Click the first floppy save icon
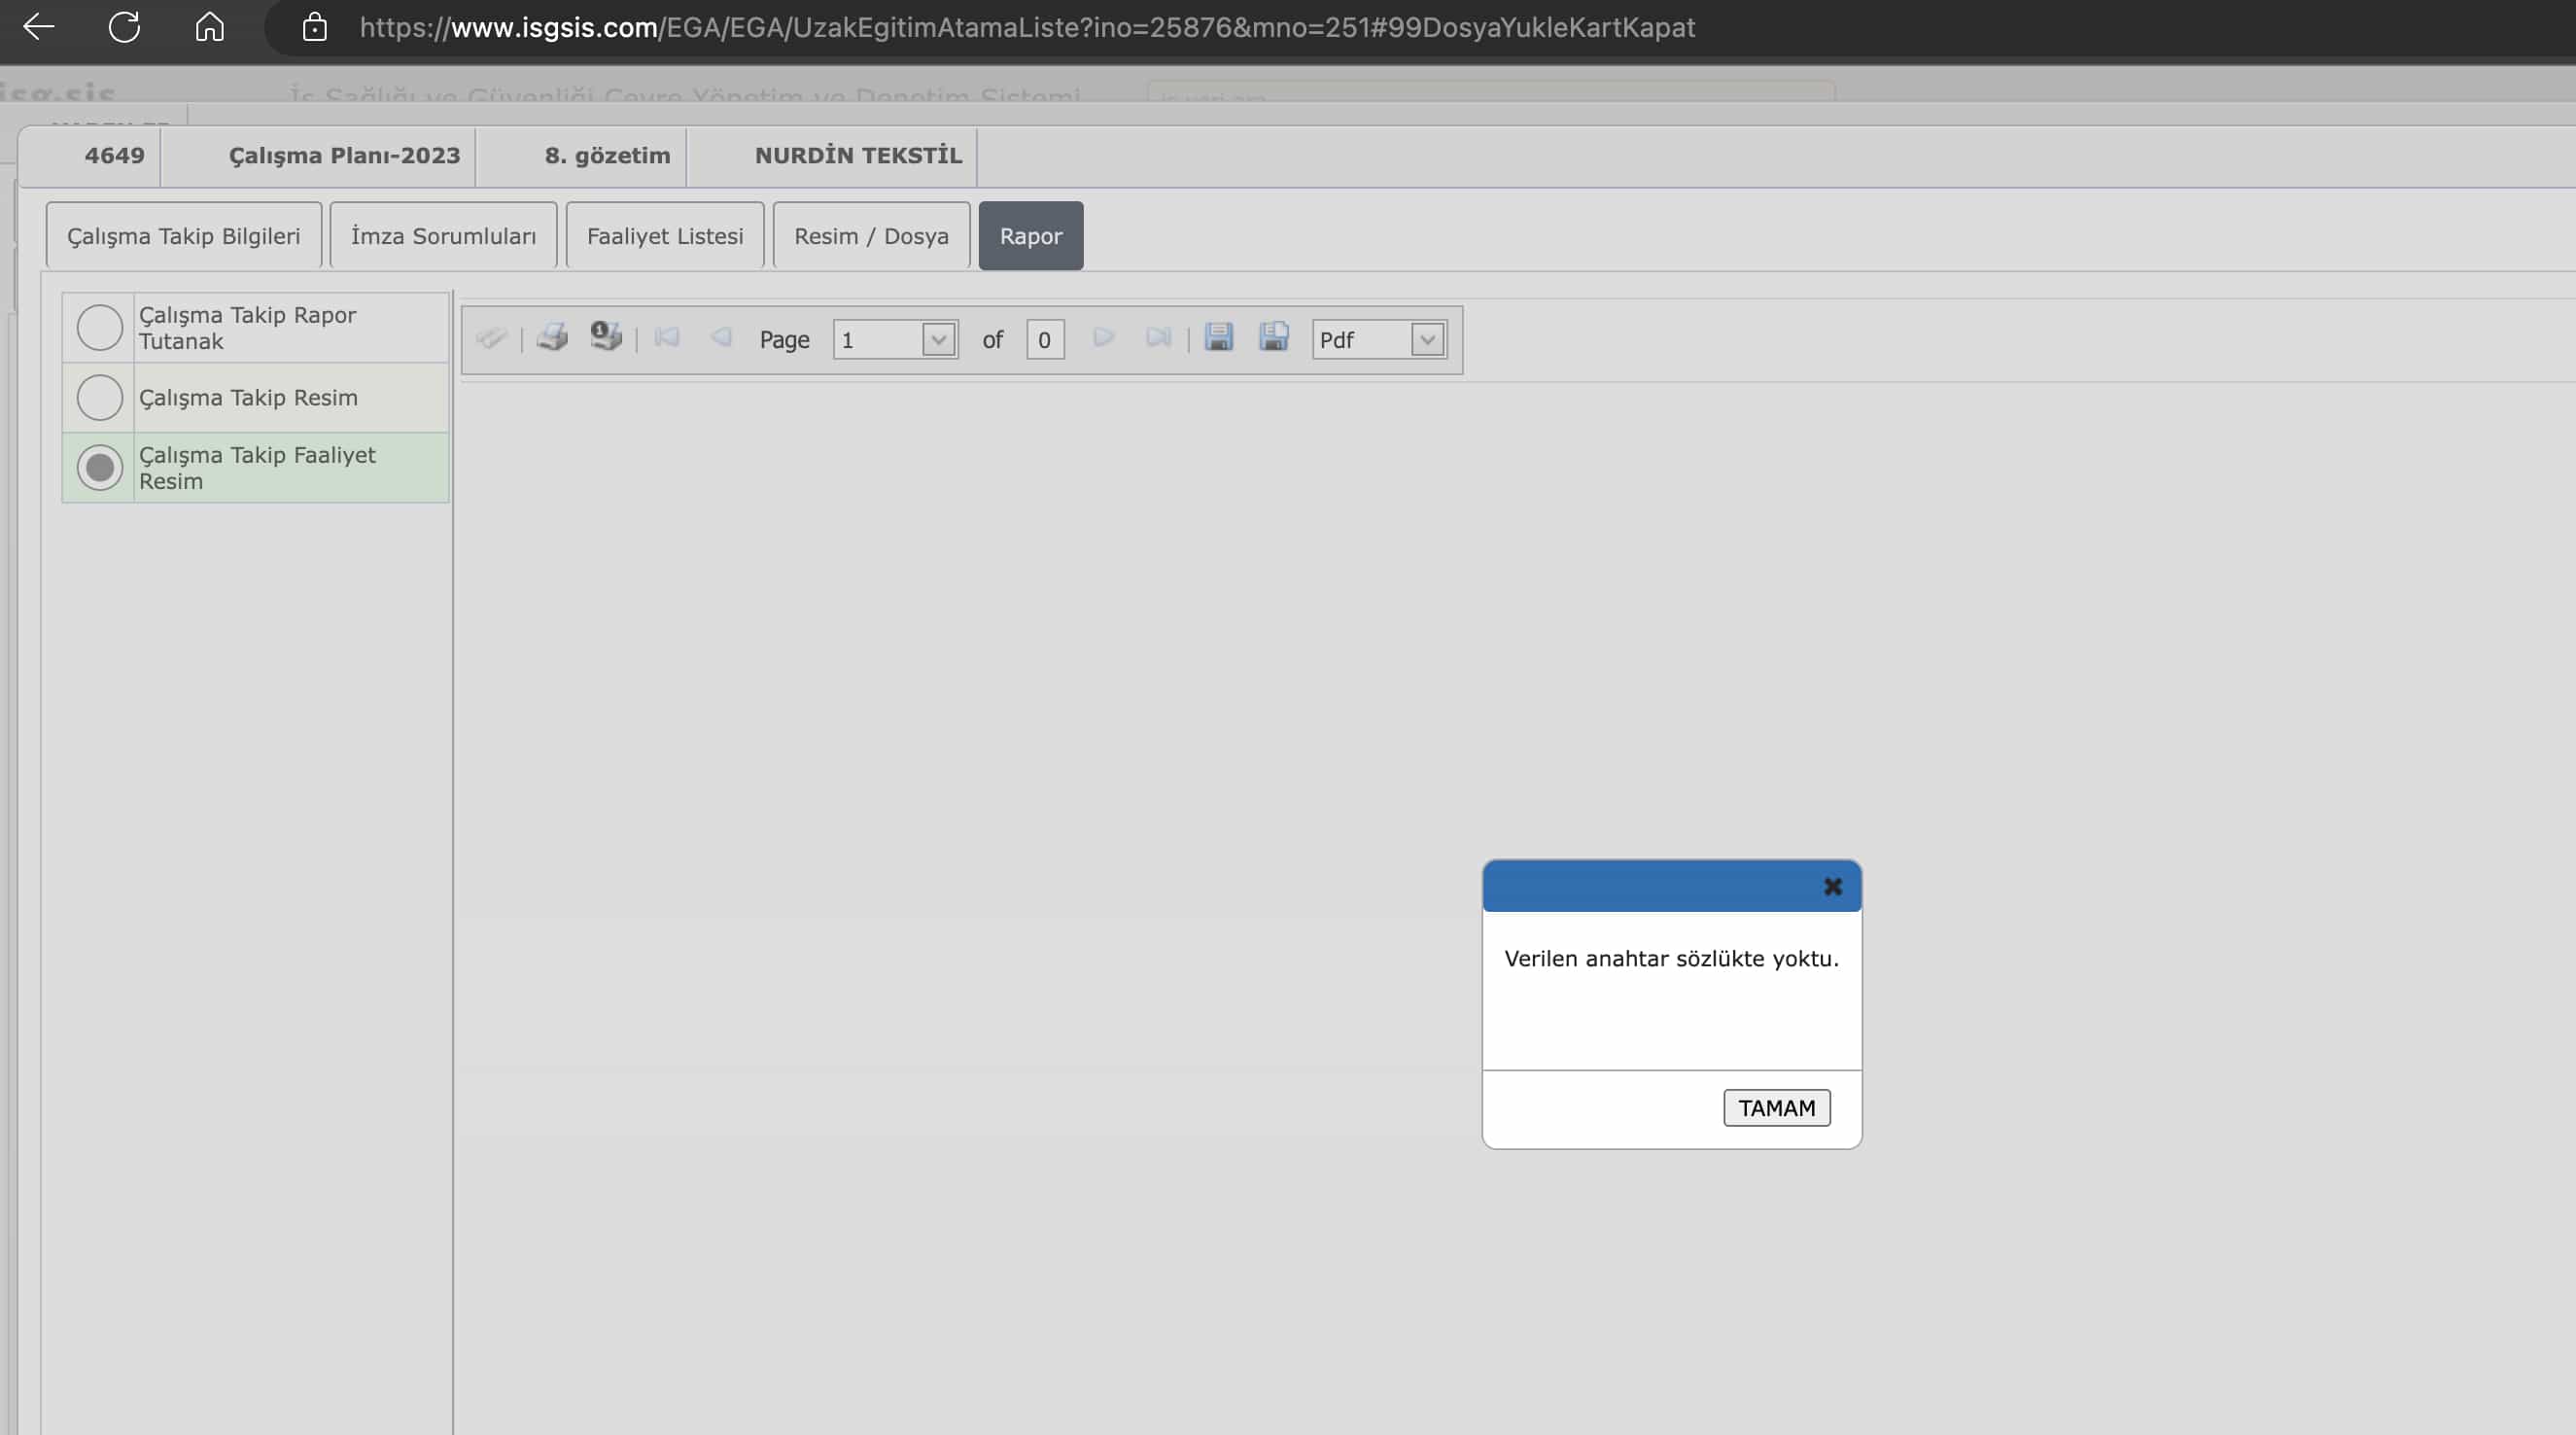Image resolution: width=2576 pixels, height=1435 pixels. (x=1218, y=338)
